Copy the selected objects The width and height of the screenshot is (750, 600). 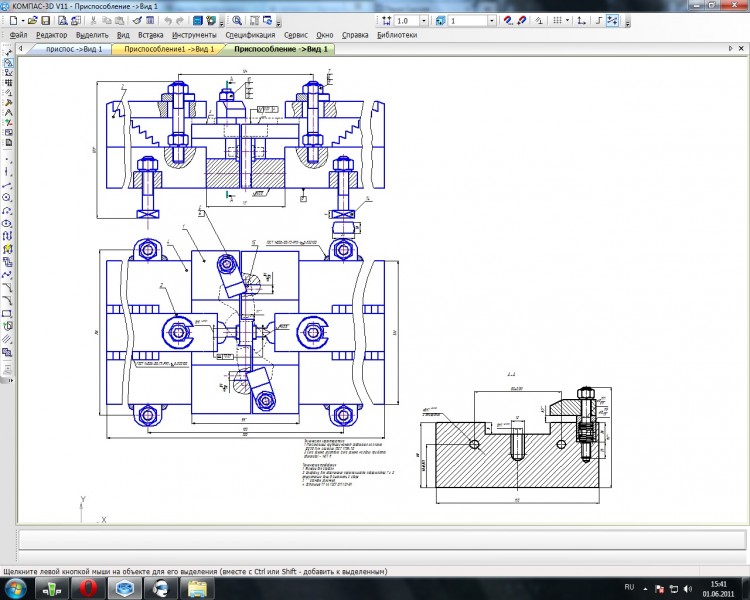(107, 21)
